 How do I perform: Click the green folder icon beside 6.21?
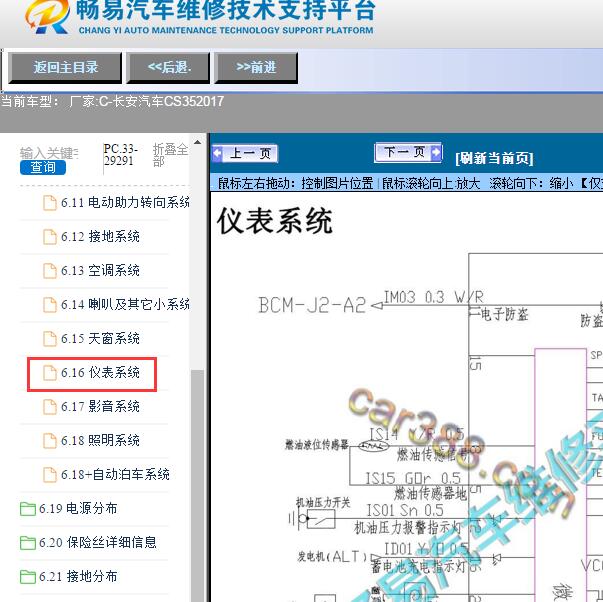pos(28,577)
